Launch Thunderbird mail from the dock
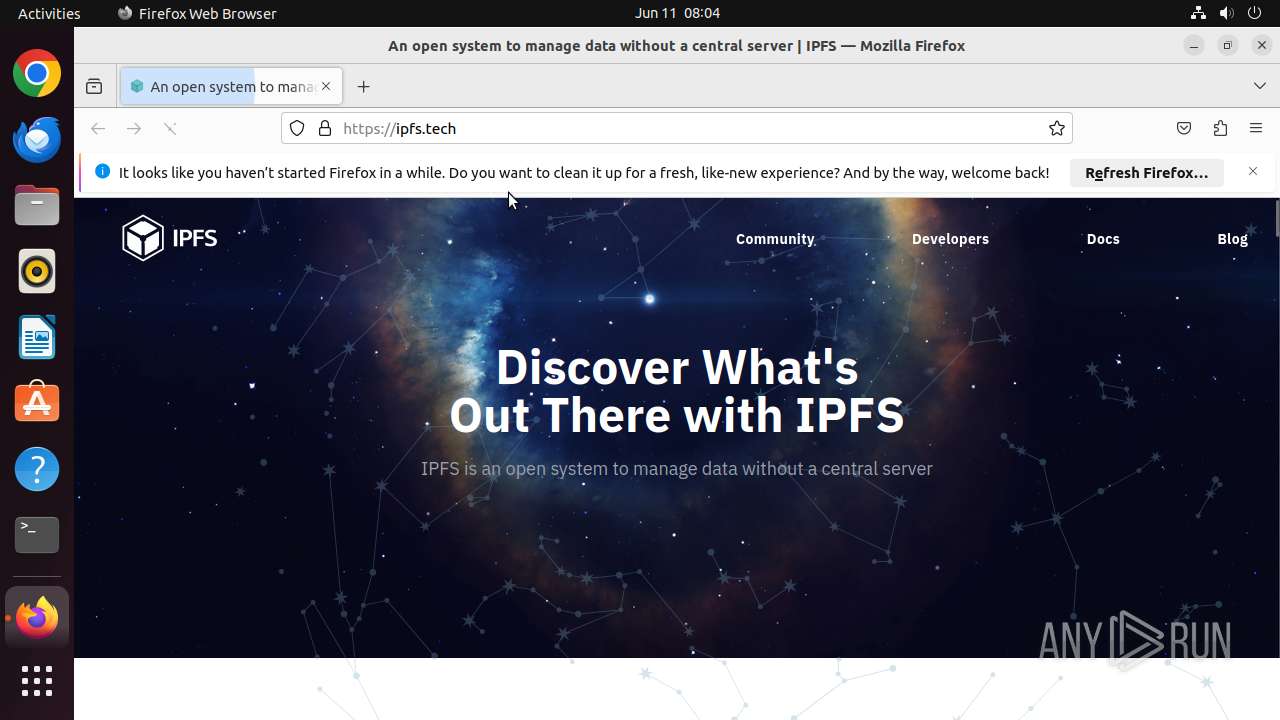1280x720 pixels. click(37, 139)
